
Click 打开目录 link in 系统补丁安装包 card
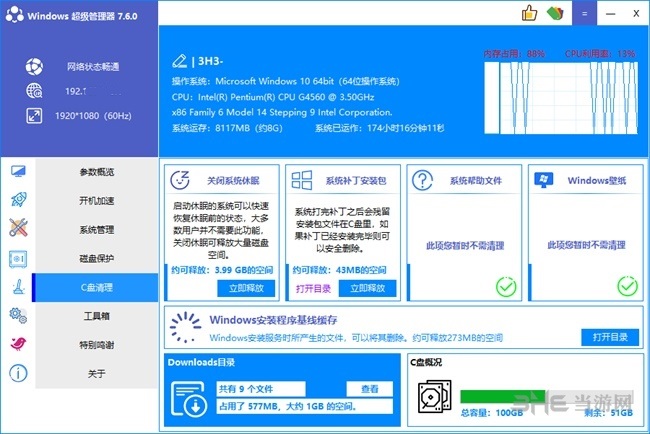[x=313, y=289]
